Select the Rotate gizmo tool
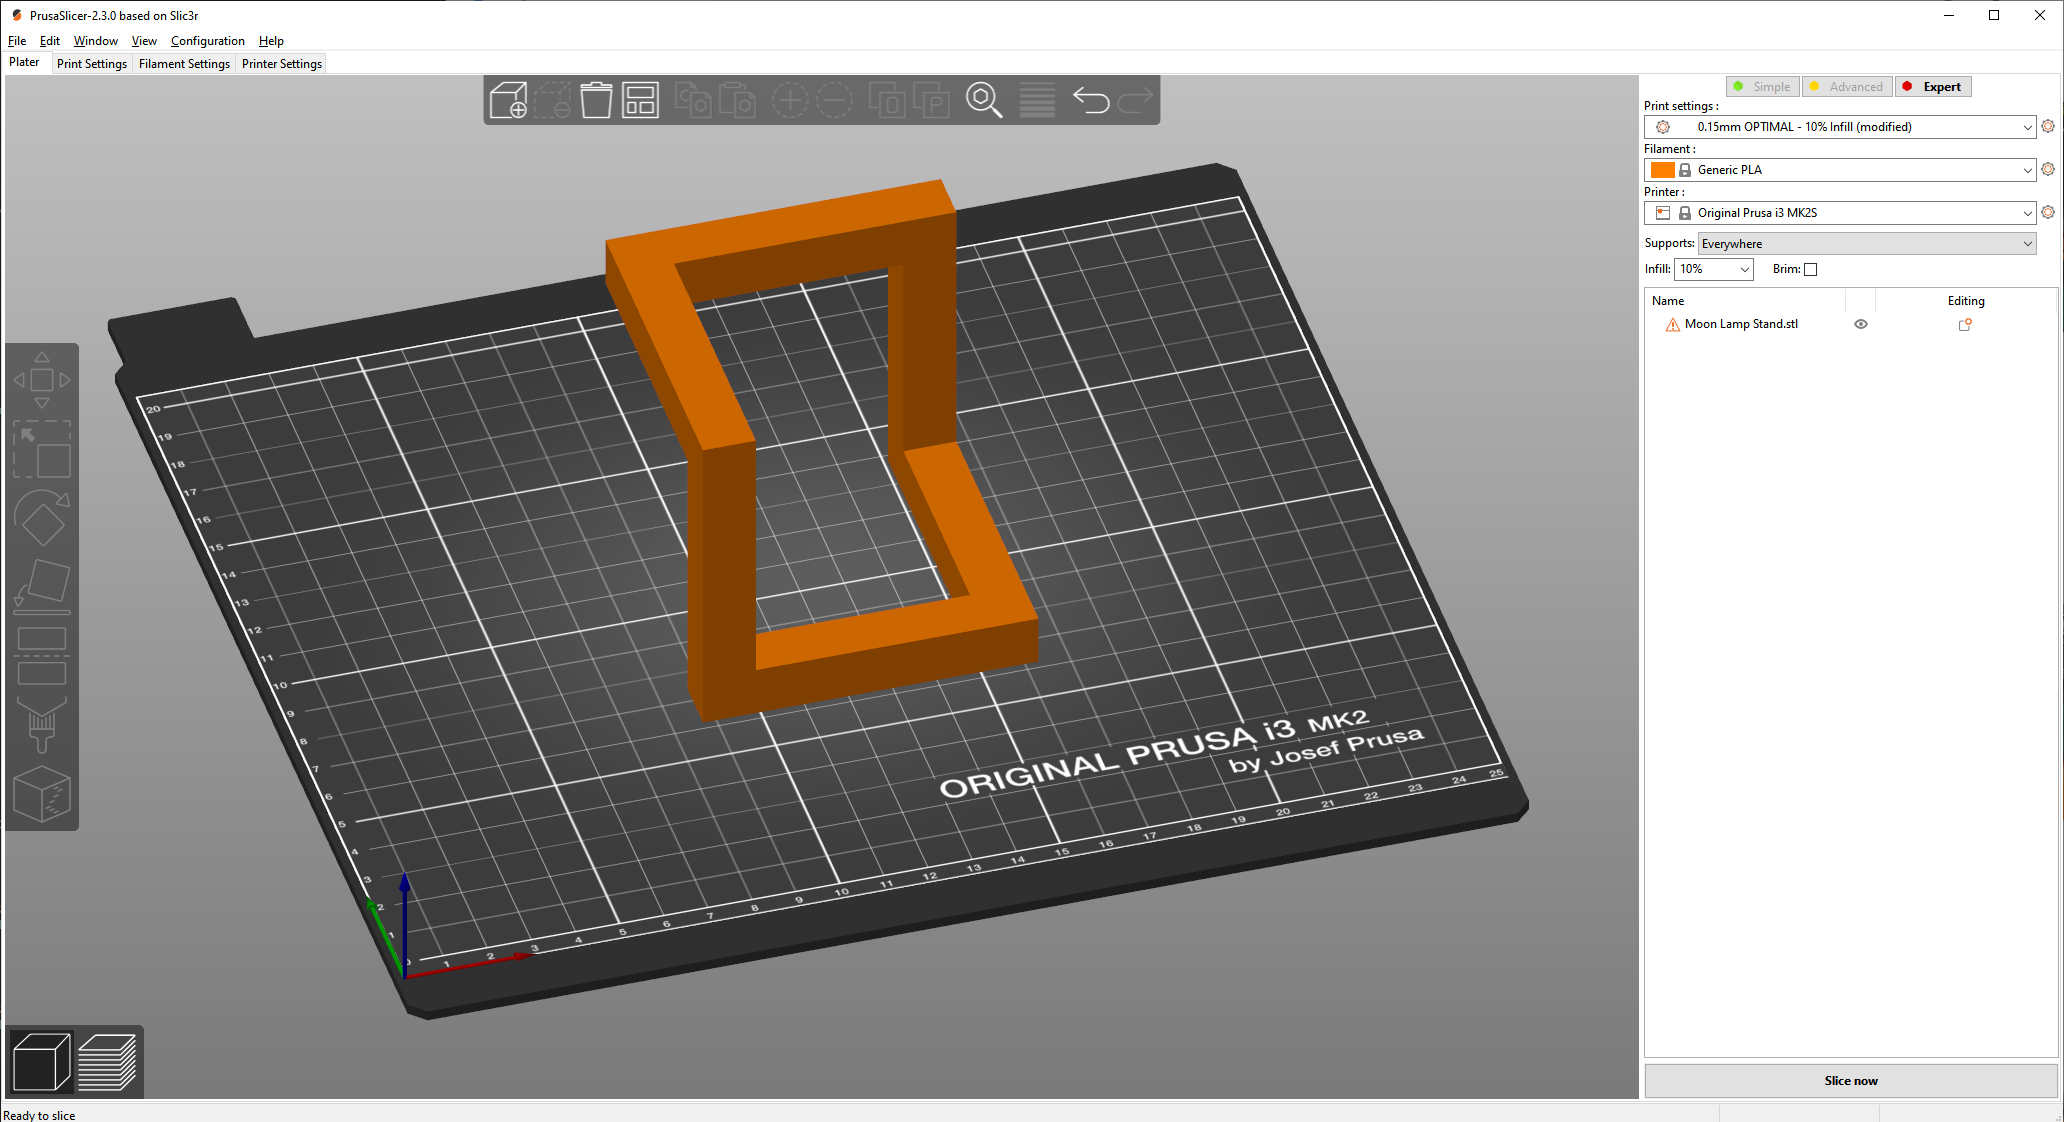This screenshot has height=1122, width=2066. pos(42,518)
